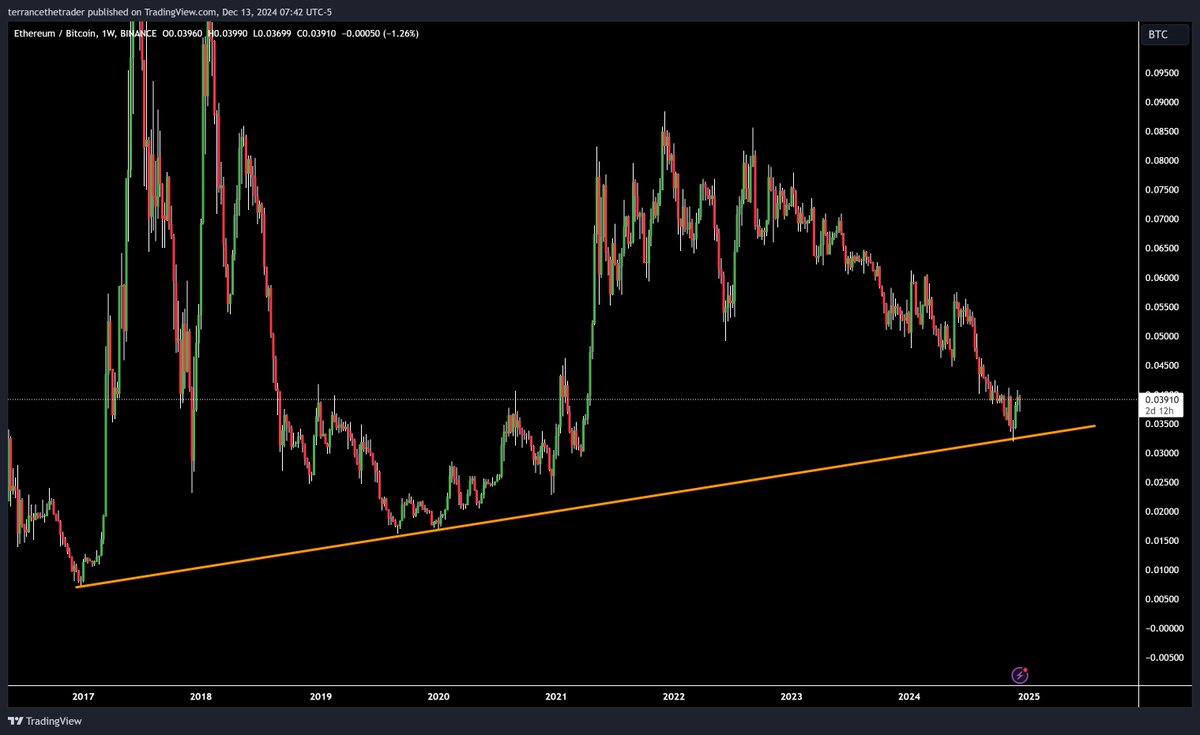Screen dimensions: 1200x735
Task: Click the 2017 label on time axis
Action: tap(83, 696)
